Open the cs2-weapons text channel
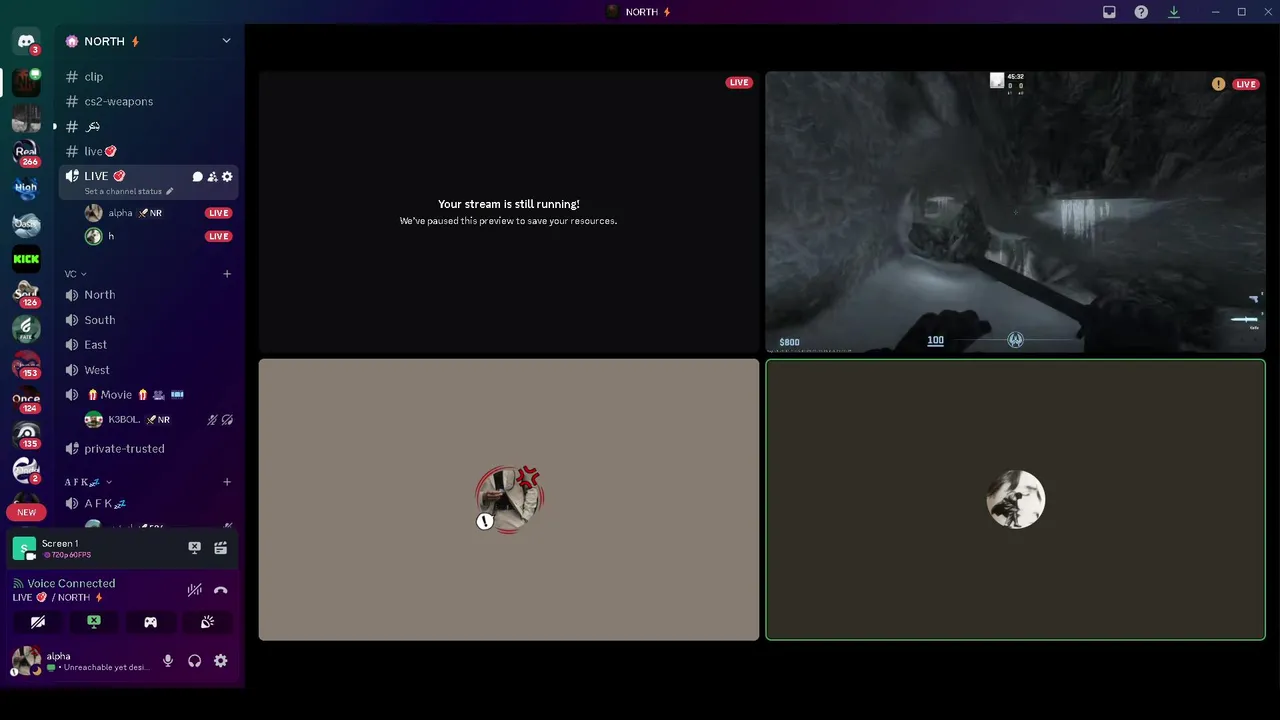Image resolution: width=1280 pixels, height=720 pixels. (x=148, y=102)
